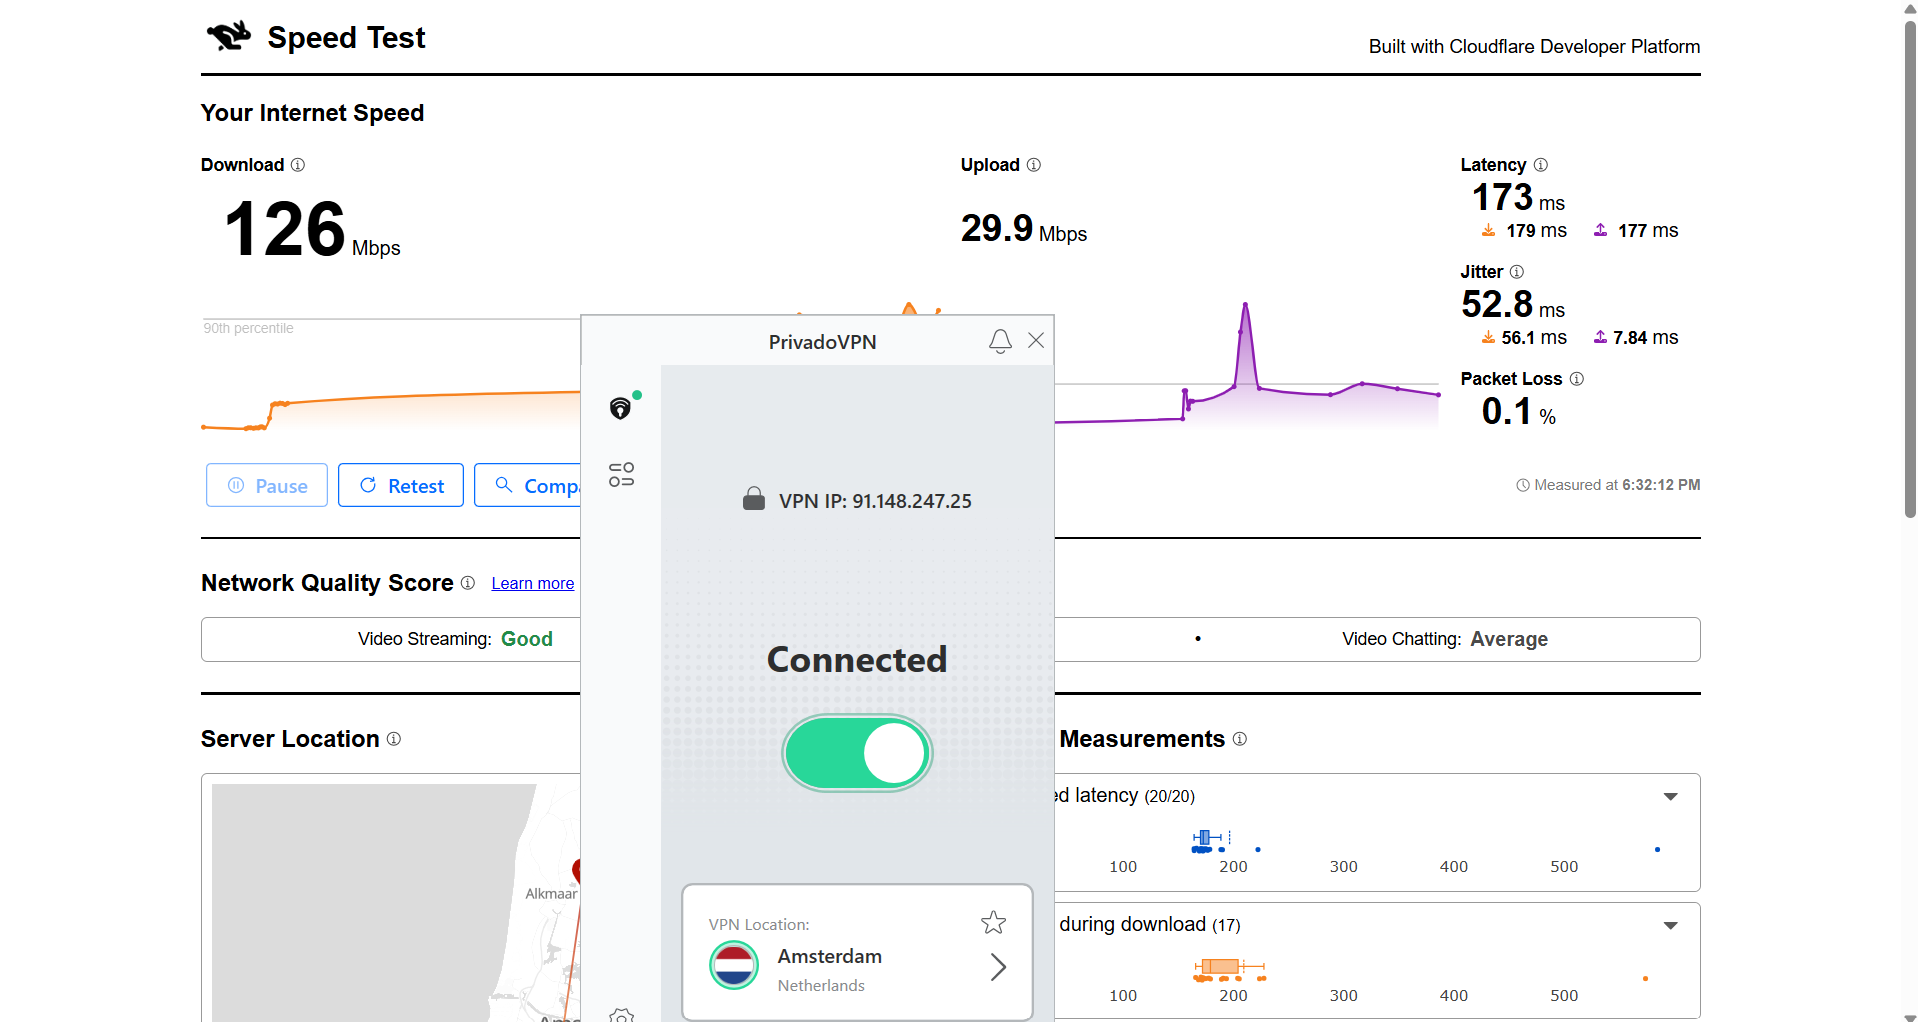Click Video Chatting: Average score
The height and width of the screenshot is (1022, 1918).
pos(1445,639)
